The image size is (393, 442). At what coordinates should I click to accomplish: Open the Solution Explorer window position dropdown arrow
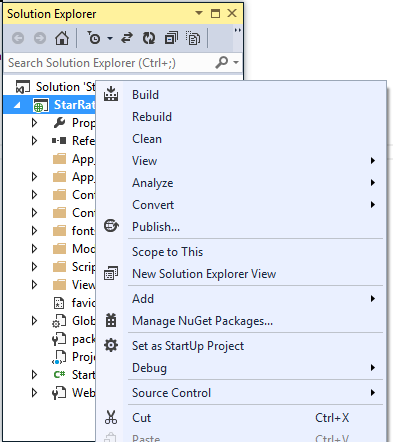click(199, 13)
